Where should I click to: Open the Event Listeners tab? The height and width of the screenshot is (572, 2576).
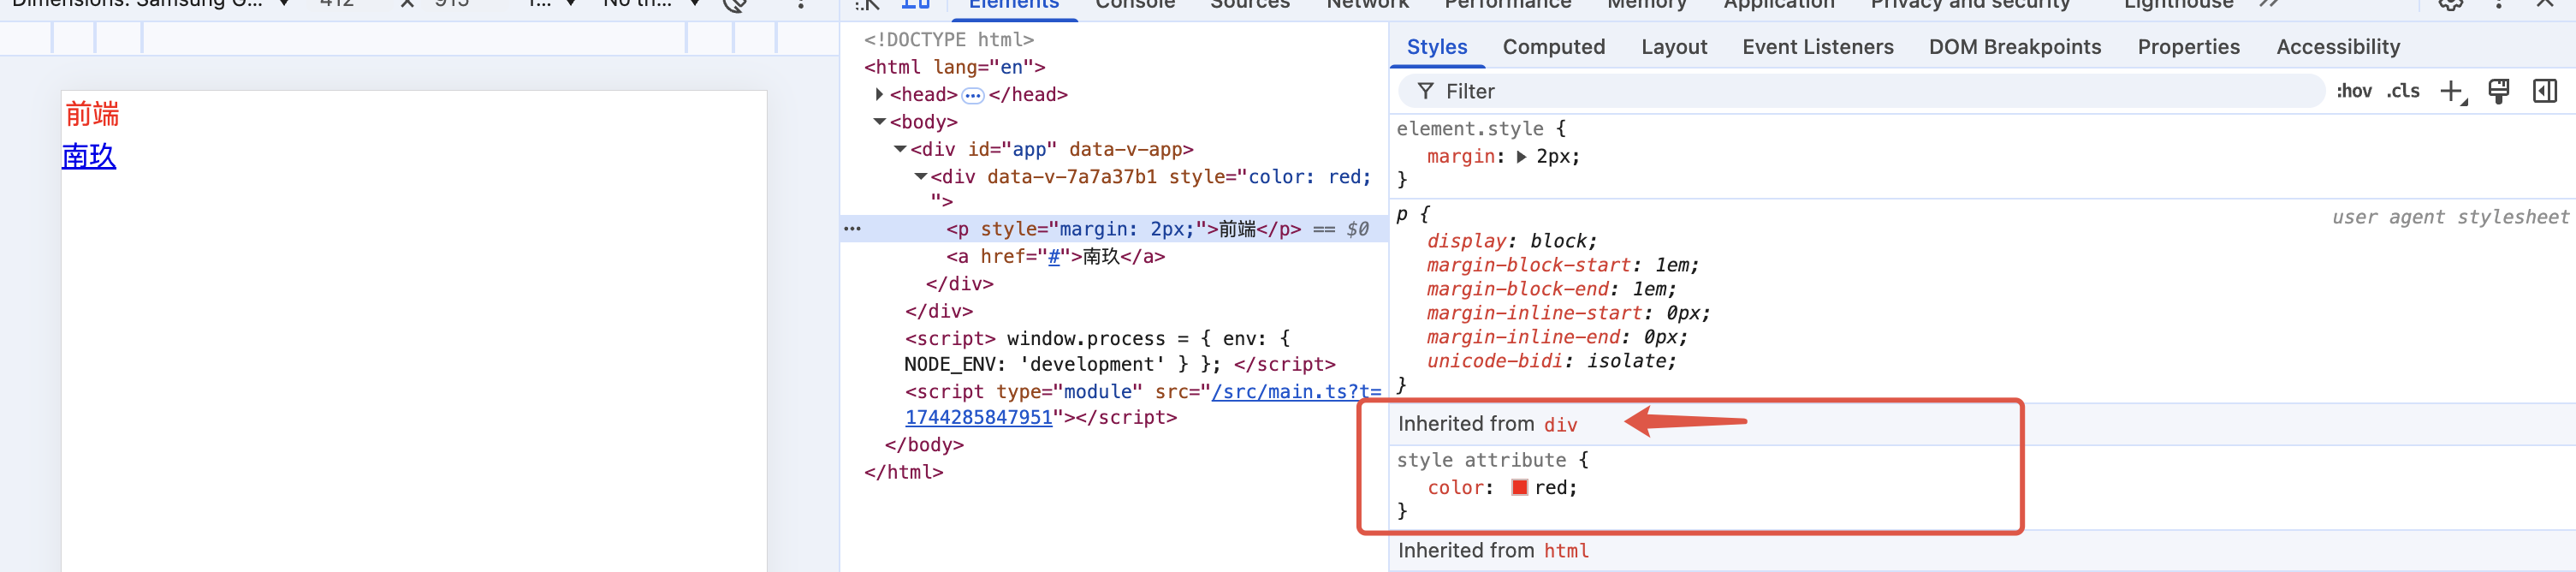[x=1817, y=47]
